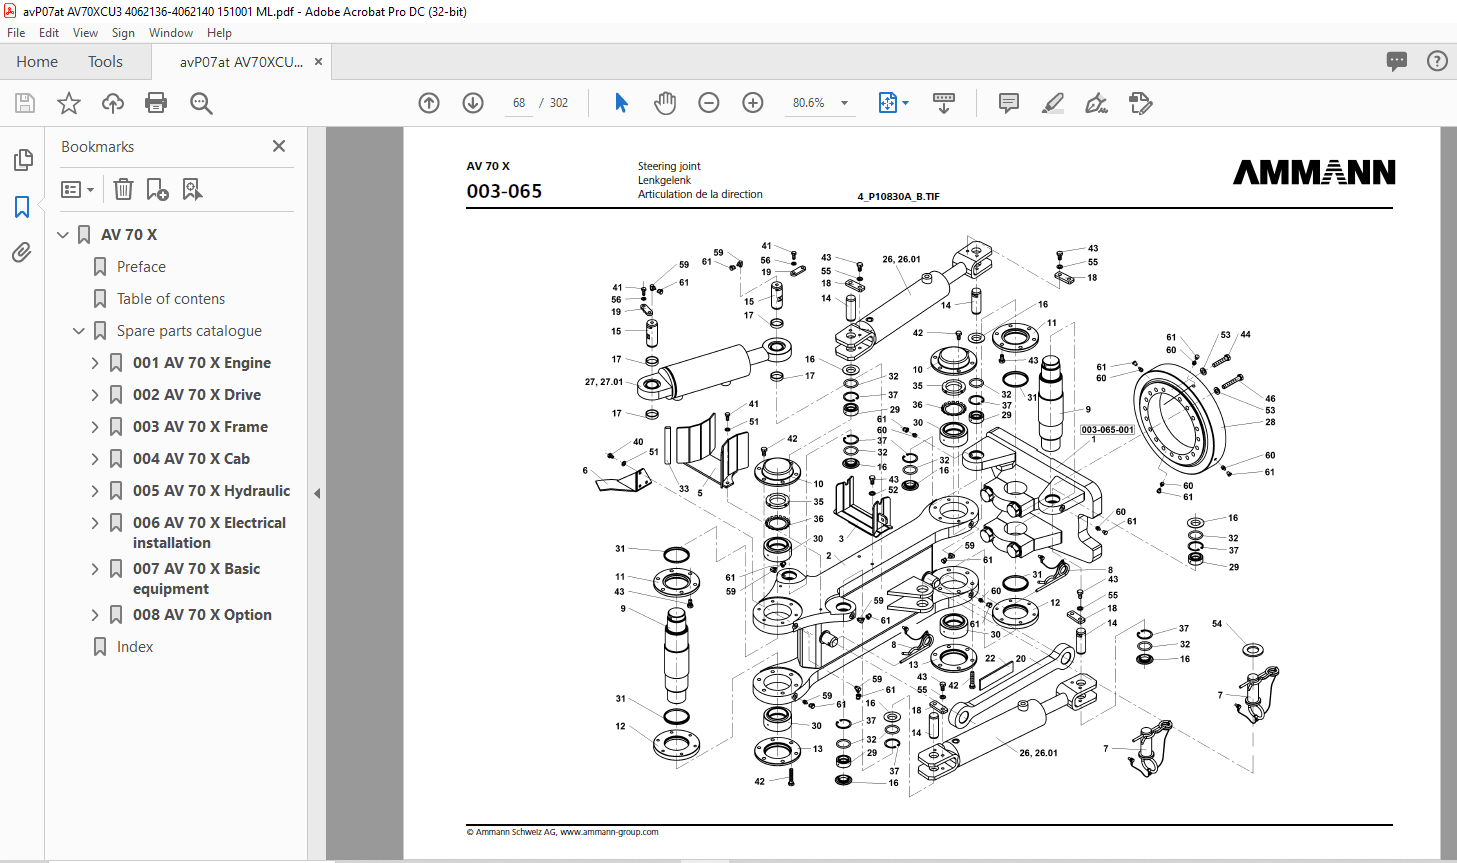Expand 008 AV 70 X Option

coord(95,615)
